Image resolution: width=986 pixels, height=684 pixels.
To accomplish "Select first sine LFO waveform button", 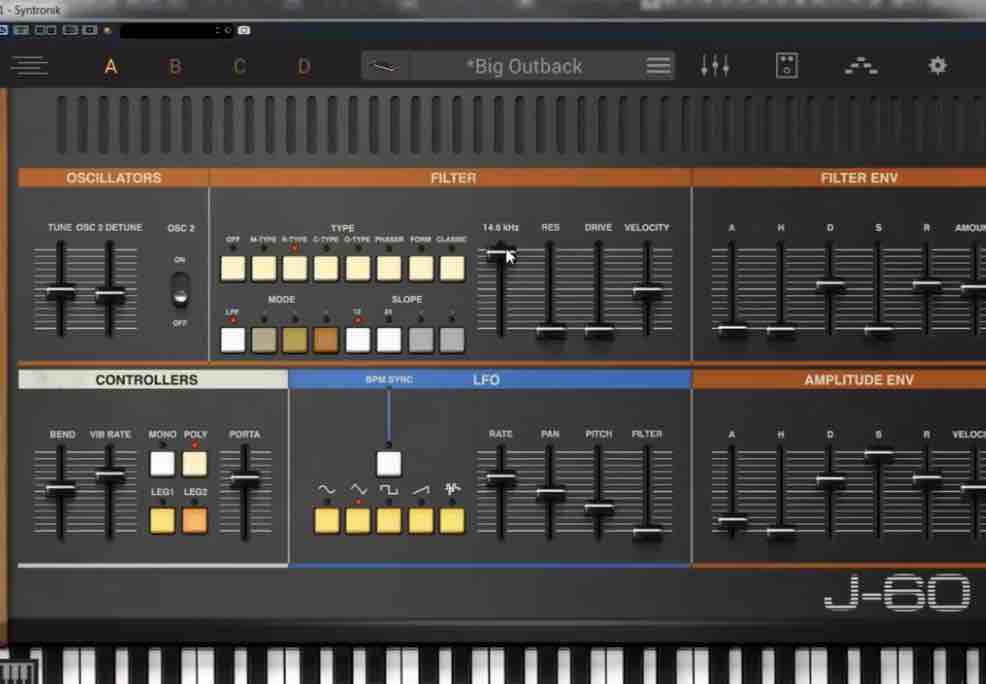I will (x=326, y=521).
